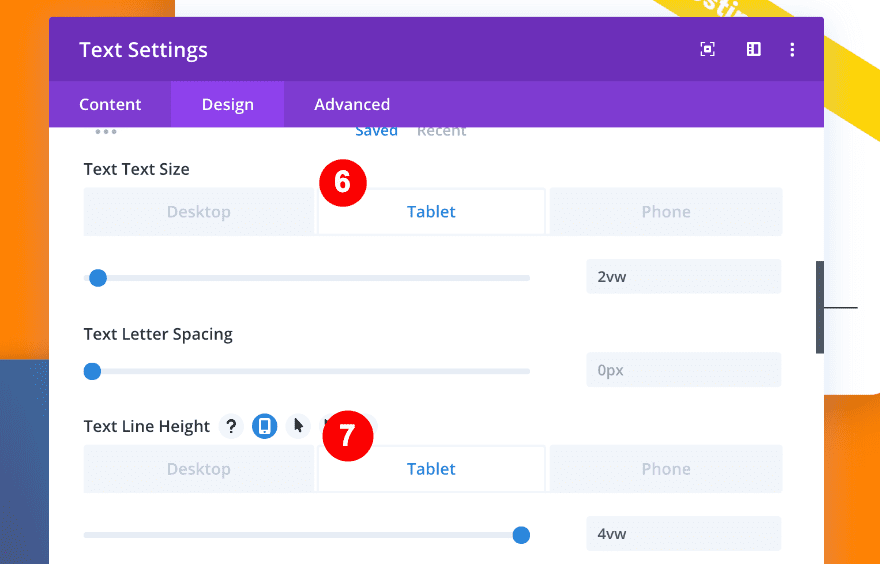Click the fullscreen expand modal icon
880x564 pixels.
pyautogui.click(x=708, y=49)
